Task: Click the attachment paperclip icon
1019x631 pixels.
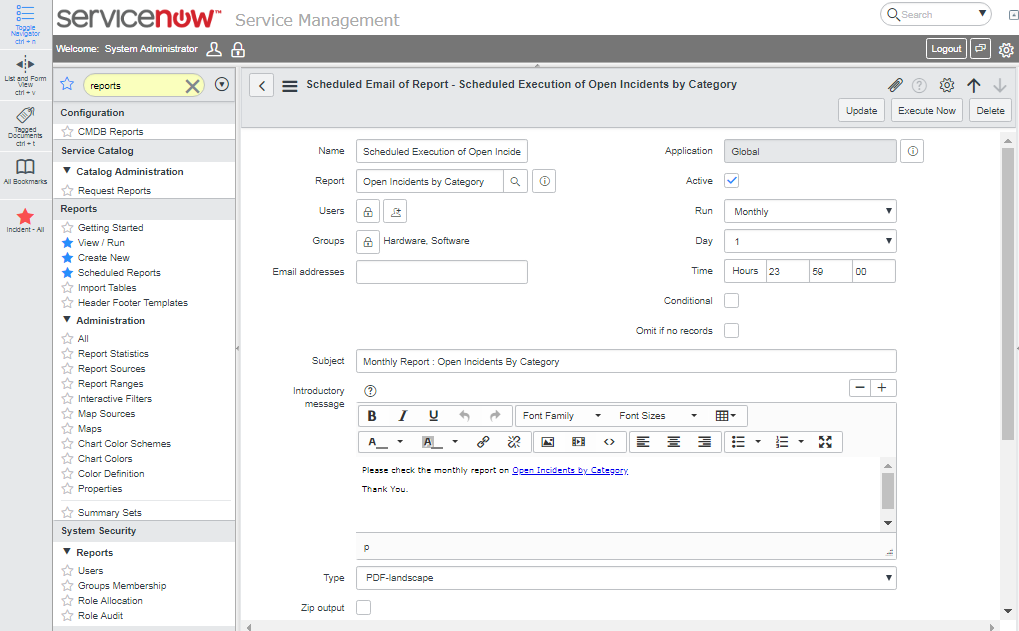Action: pos(895,86)
